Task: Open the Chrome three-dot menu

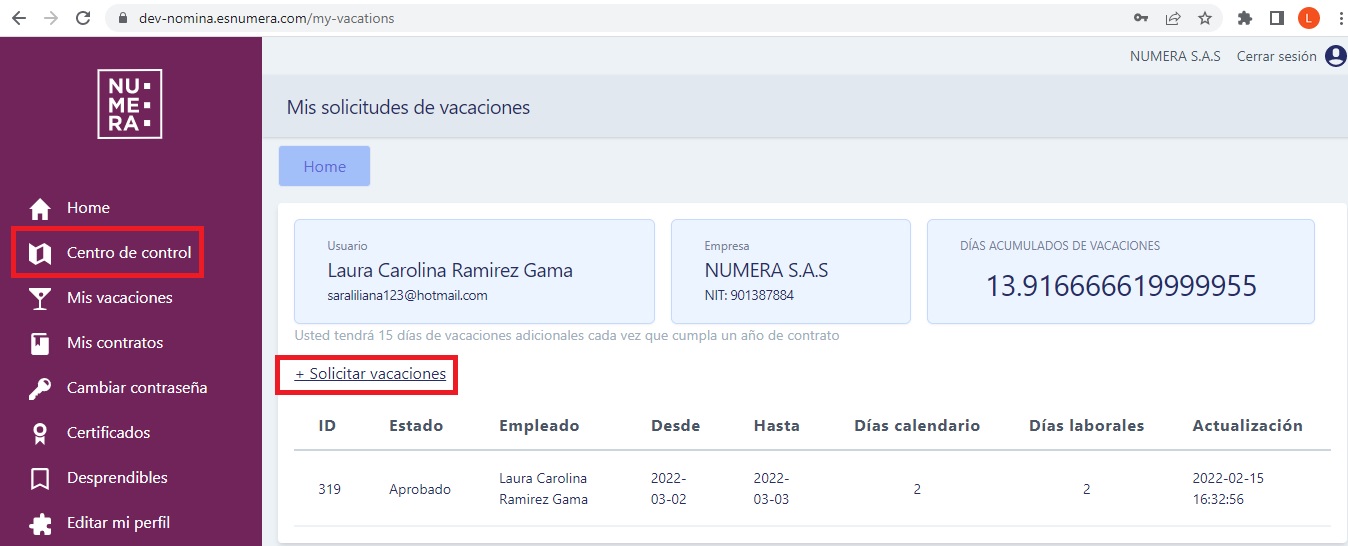Action: pos(1339,18)
